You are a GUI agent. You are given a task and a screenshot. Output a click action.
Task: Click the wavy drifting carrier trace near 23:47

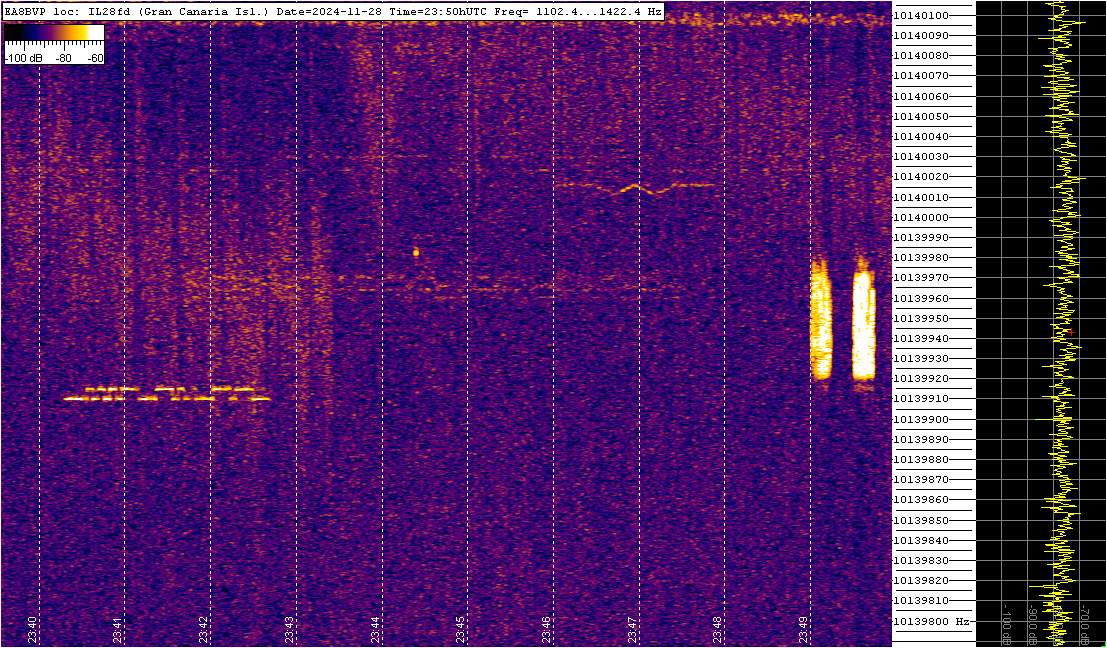pos(634,188)
